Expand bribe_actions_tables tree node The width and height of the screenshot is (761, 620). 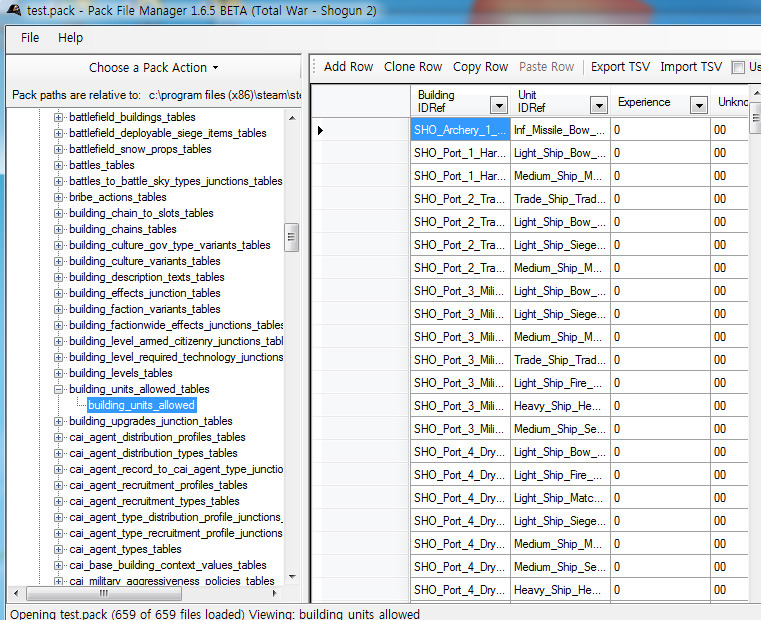pos(58,197)
